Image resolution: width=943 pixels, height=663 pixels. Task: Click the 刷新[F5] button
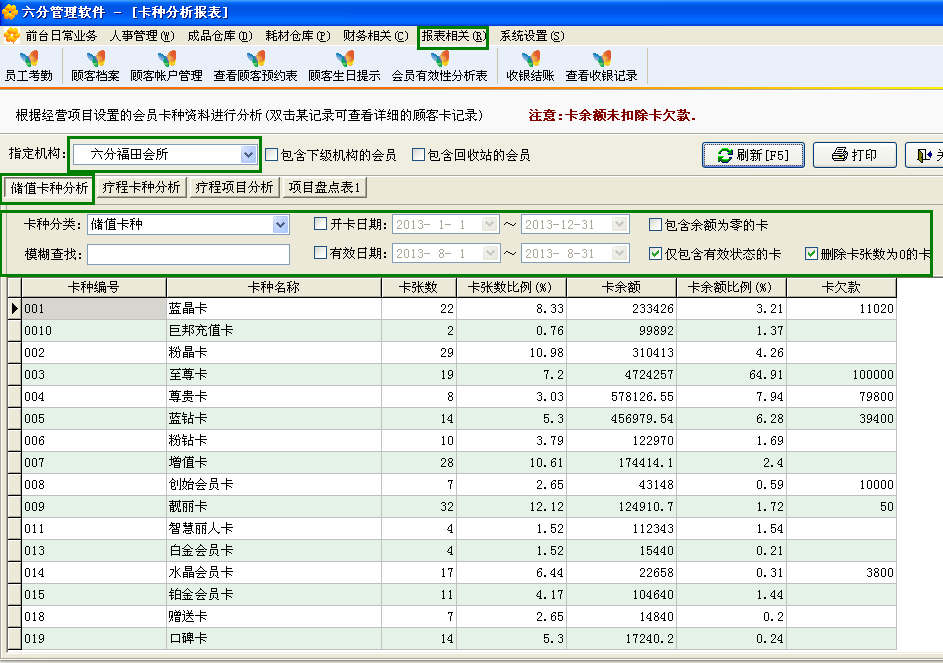[753, 155]
